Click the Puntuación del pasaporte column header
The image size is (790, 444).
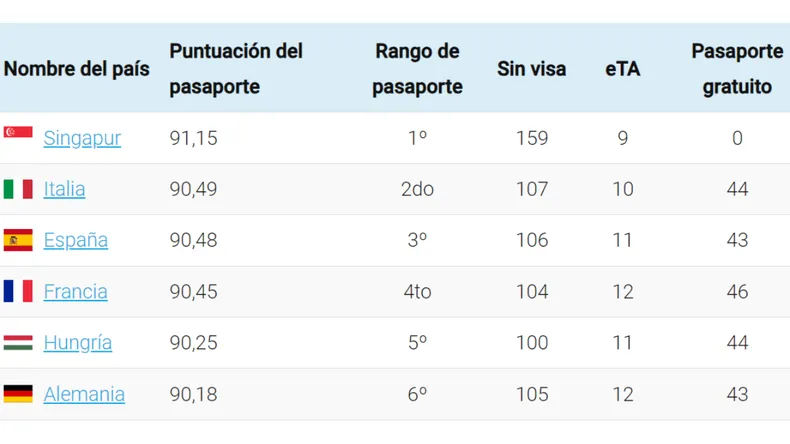click(x=236, y=69)
